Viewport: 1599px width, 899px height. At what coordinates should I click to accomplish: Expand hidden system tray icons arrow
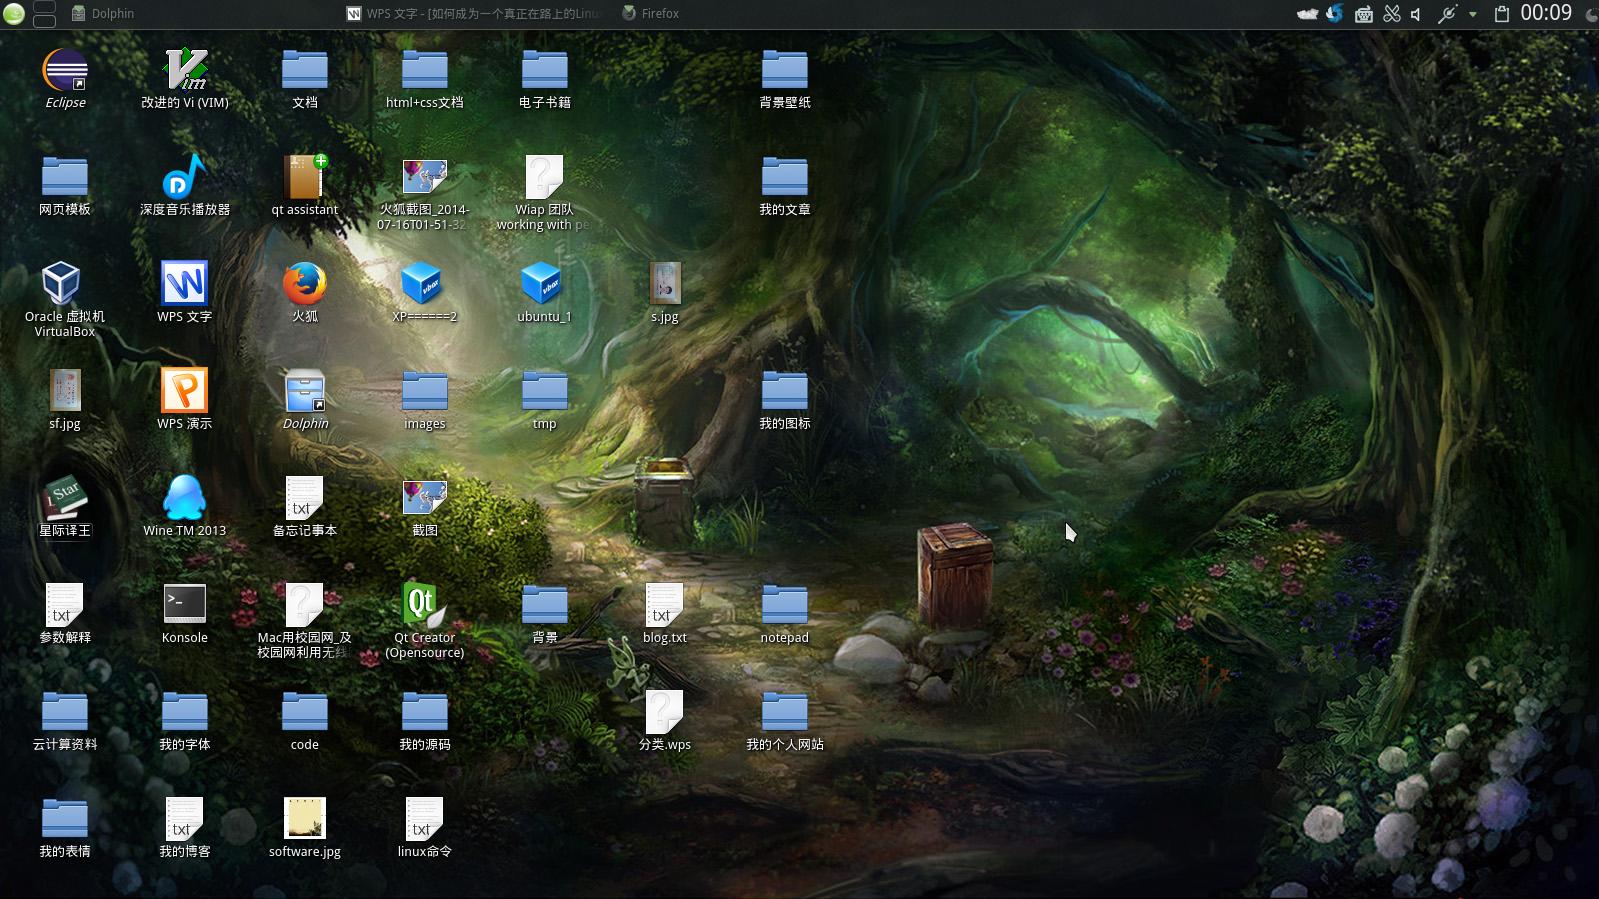[1472, 14]
